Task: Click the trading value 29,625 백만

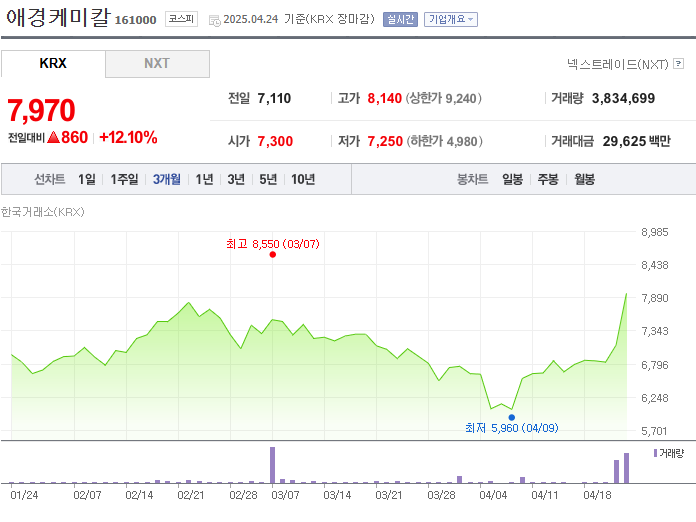Action: [x=637, y=141]
